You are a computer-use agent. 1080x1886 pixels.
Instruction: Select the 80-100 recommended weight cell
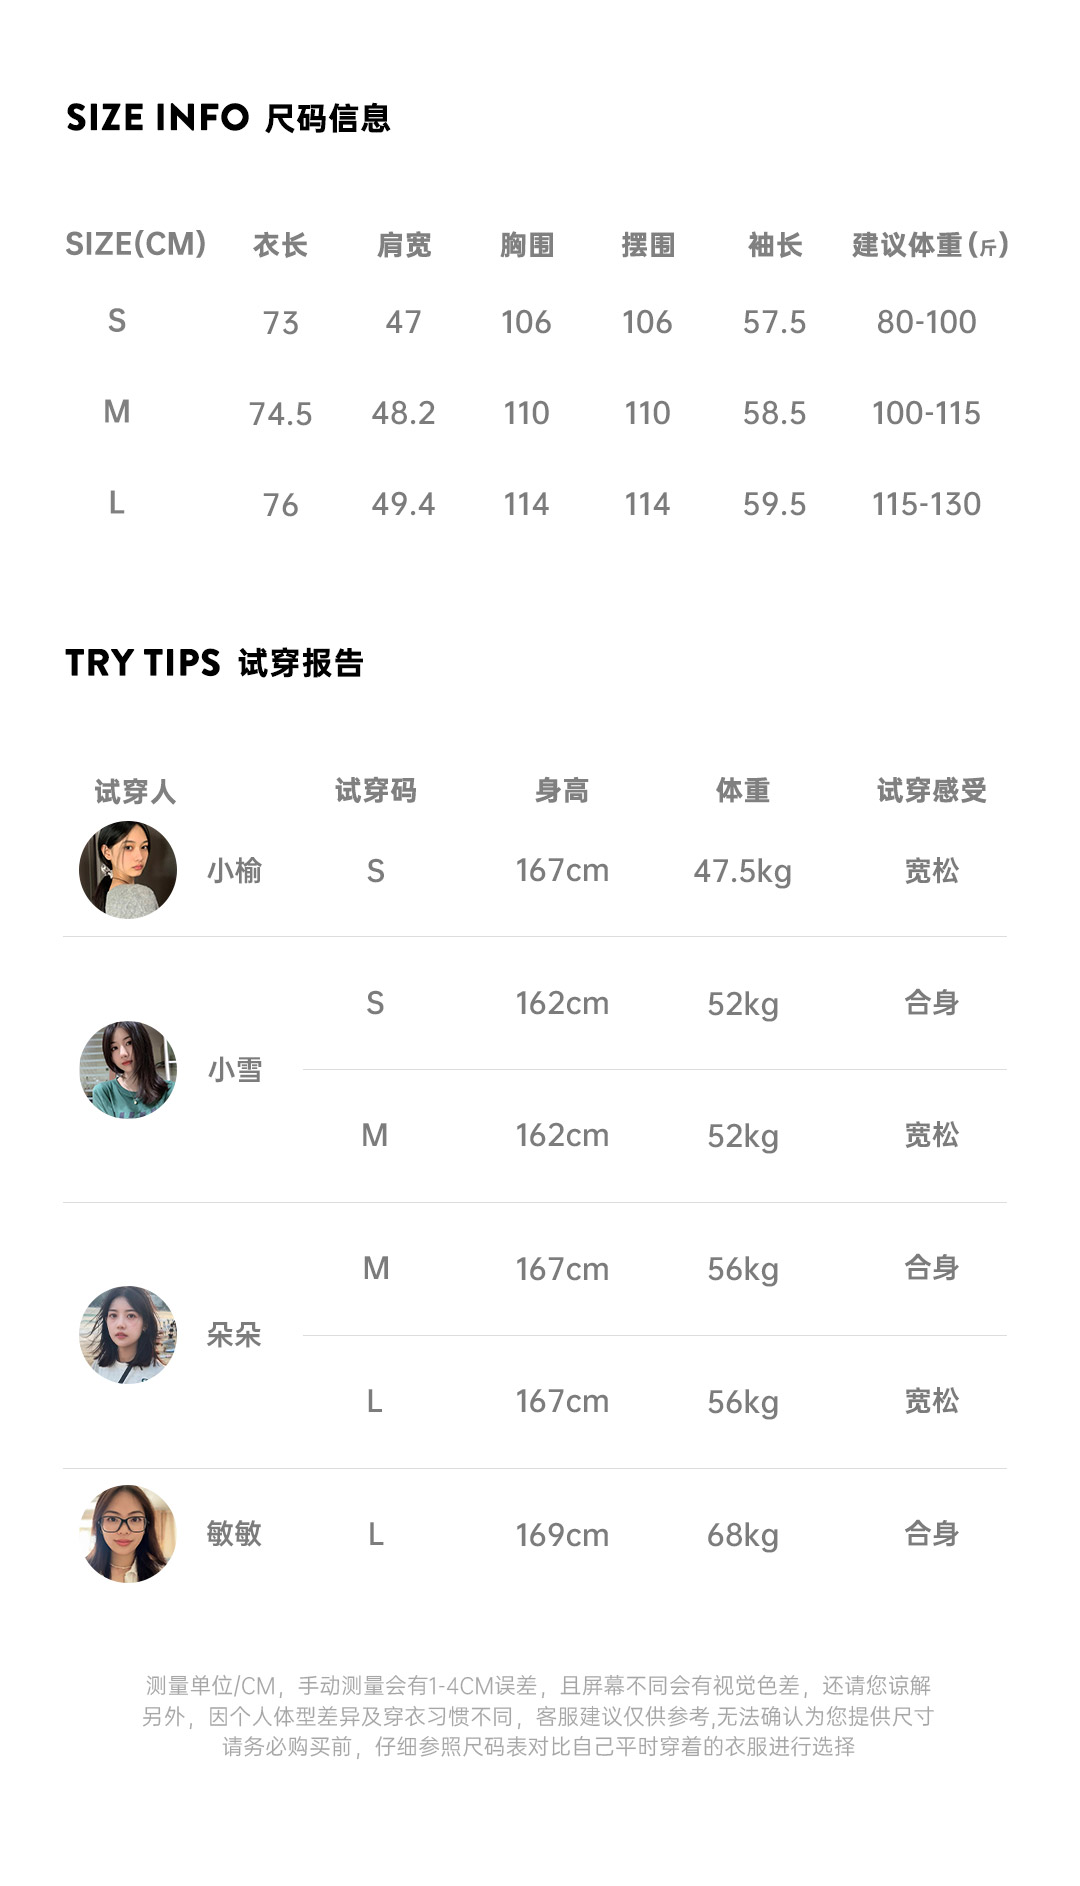[x=926, y=322]
